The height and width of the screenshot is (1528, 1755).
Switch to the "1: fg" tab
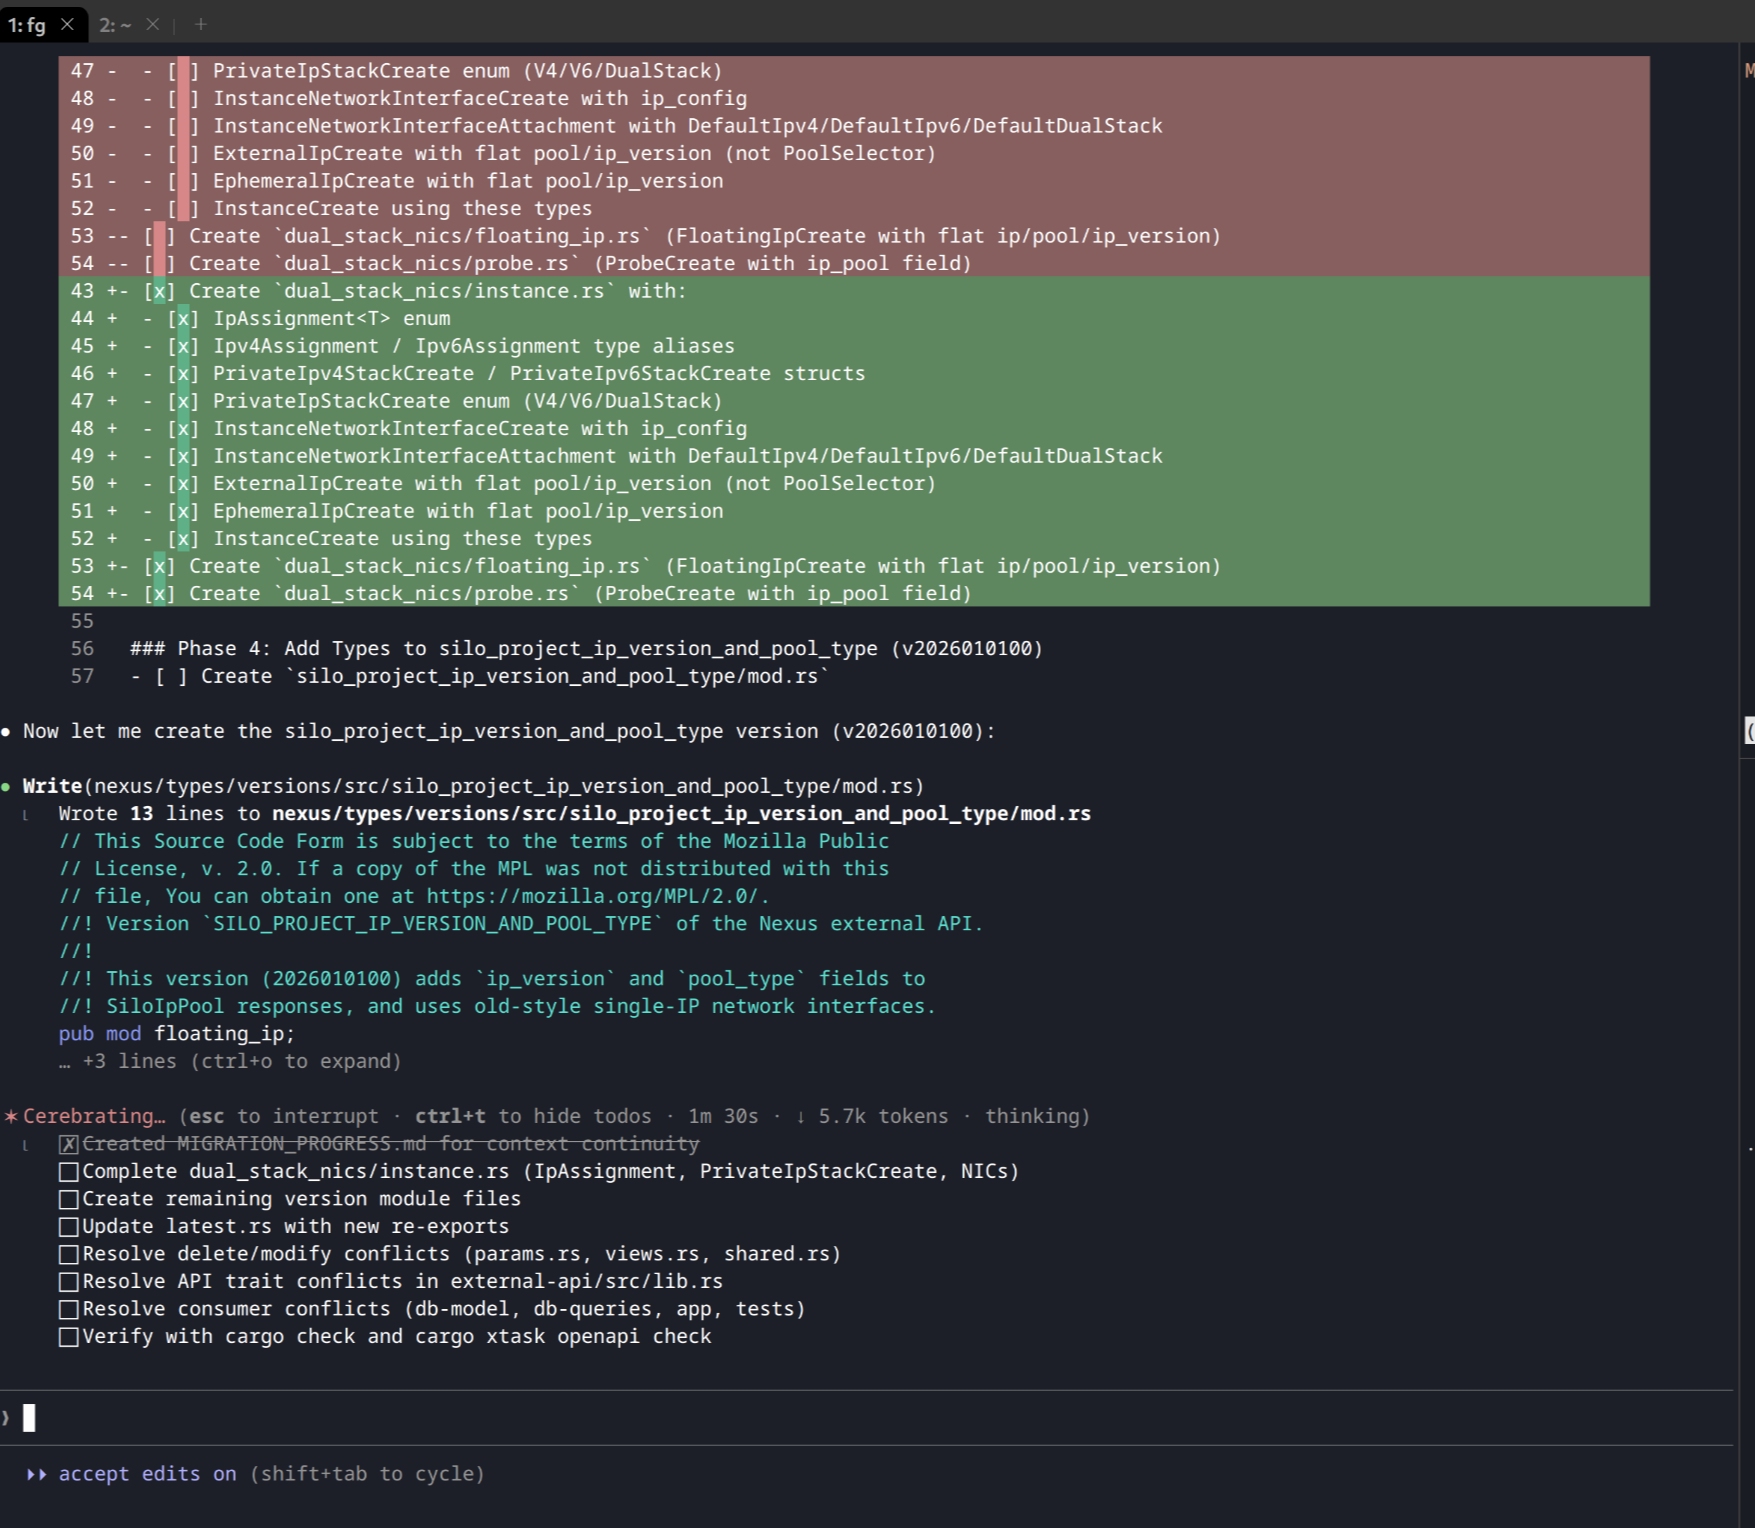point(27,25)
